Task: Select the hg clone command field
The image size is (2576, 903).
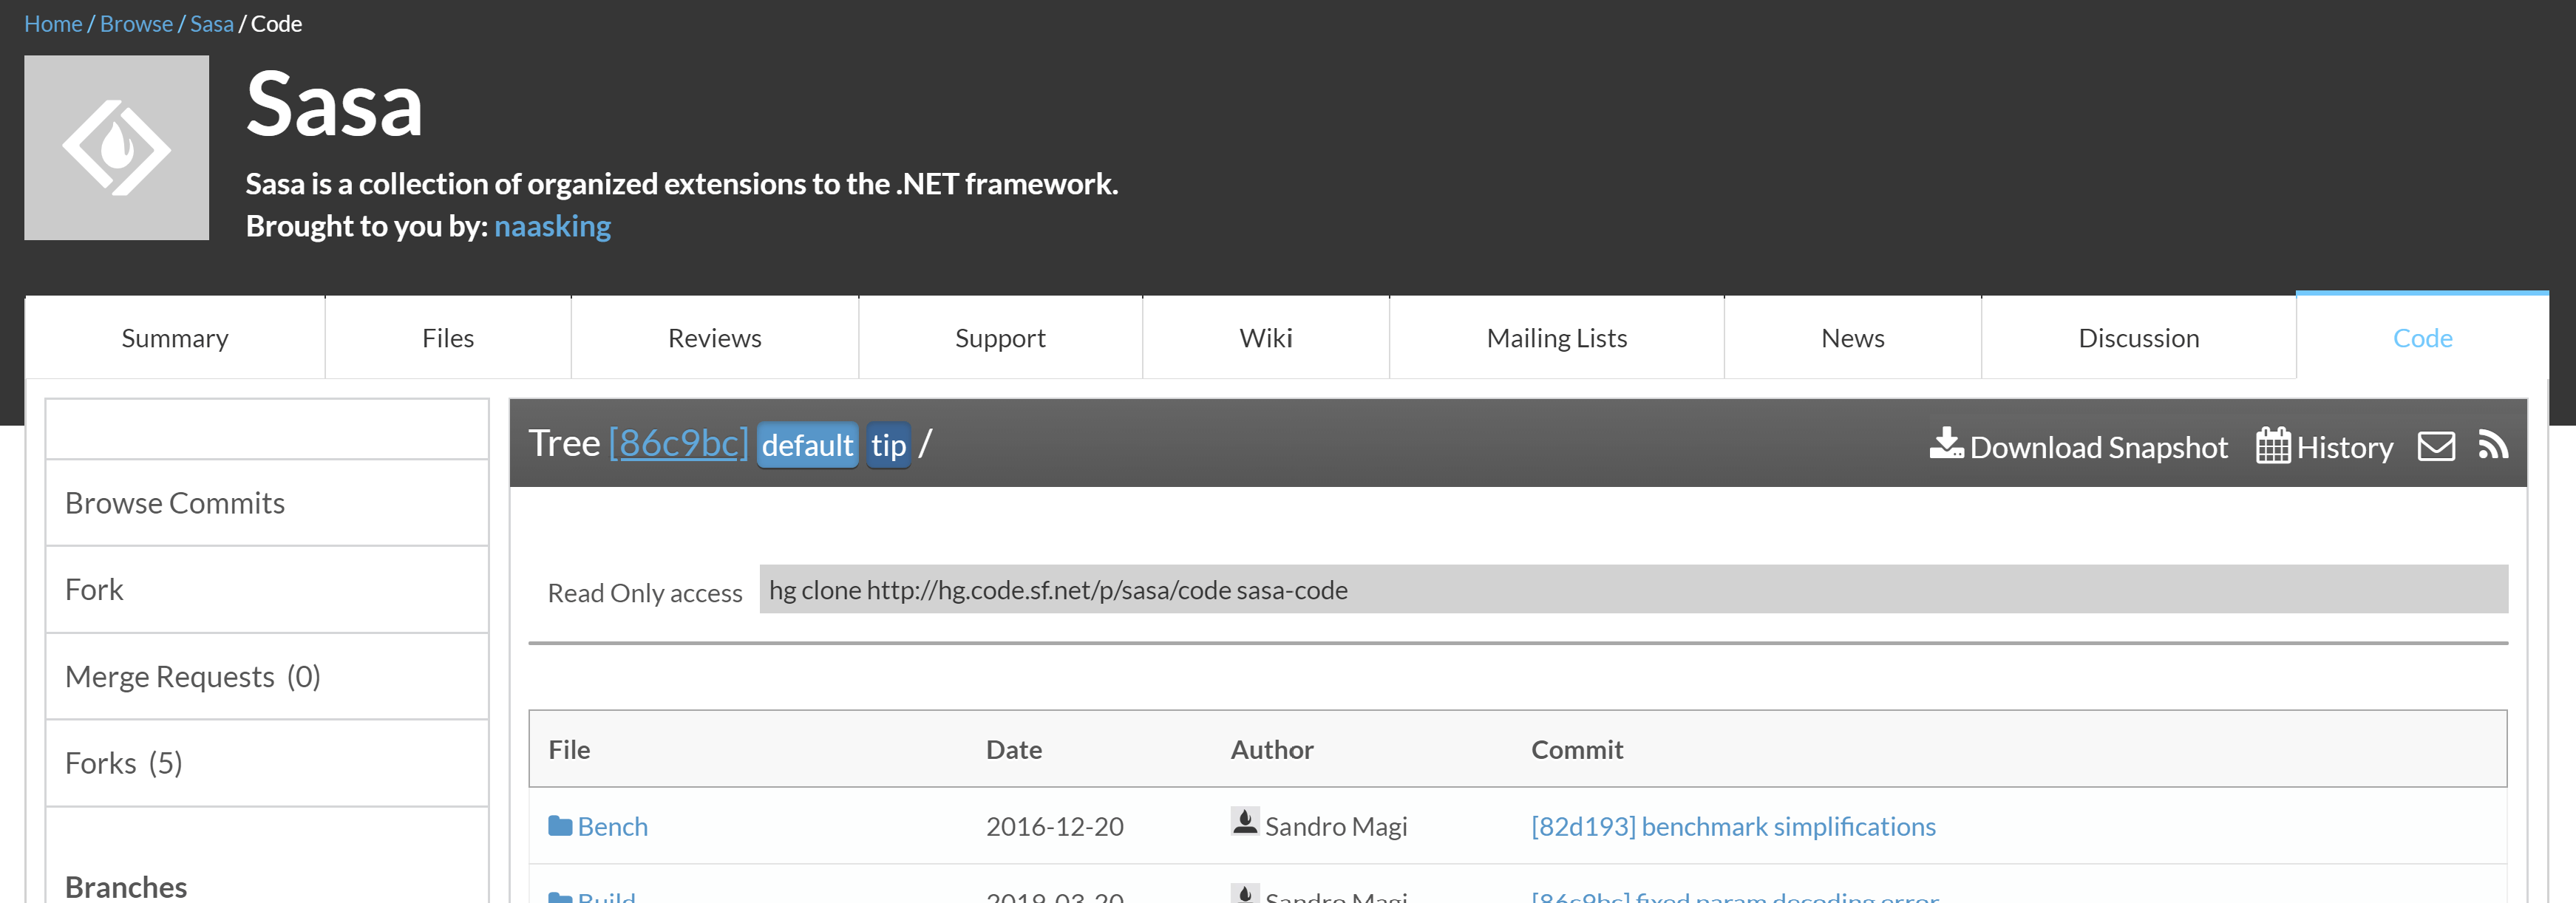Action: coord(1633,590)
